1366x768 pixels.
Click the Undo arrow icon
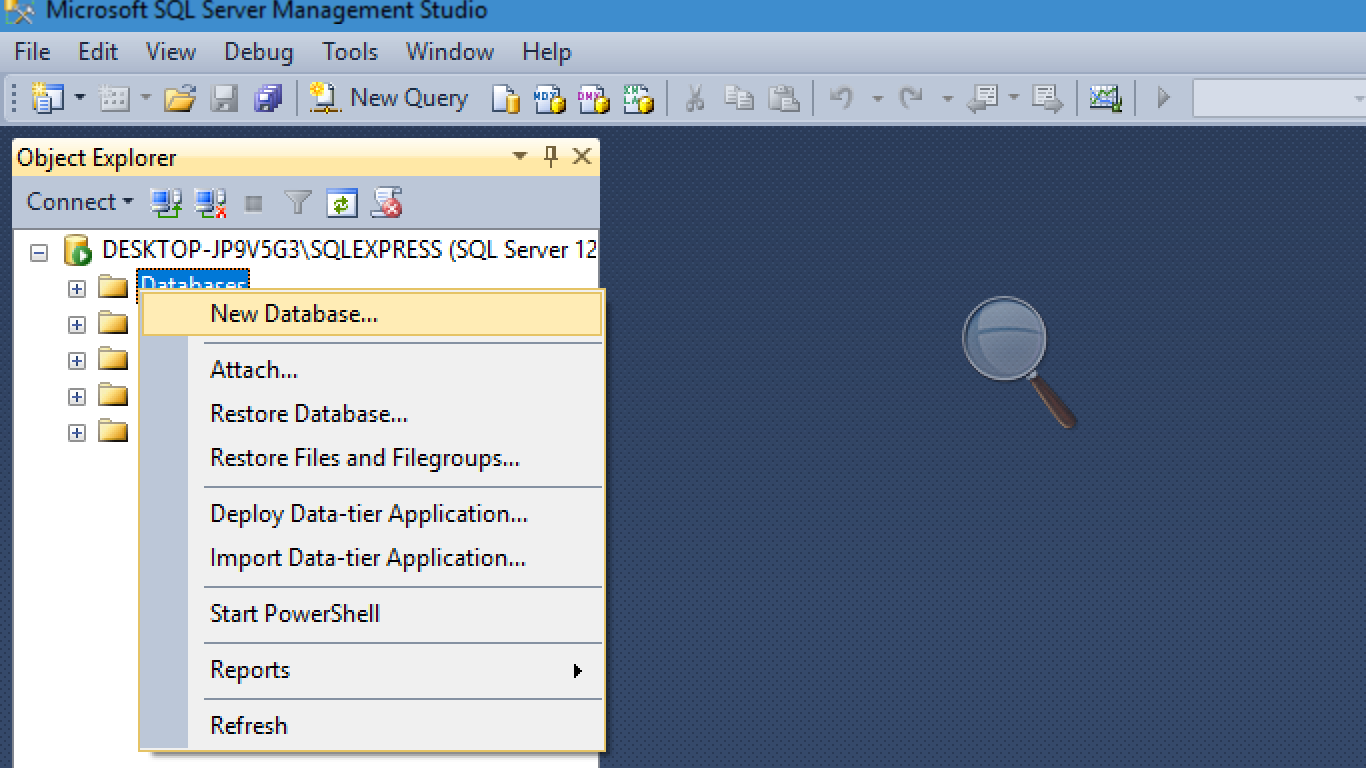841,98
